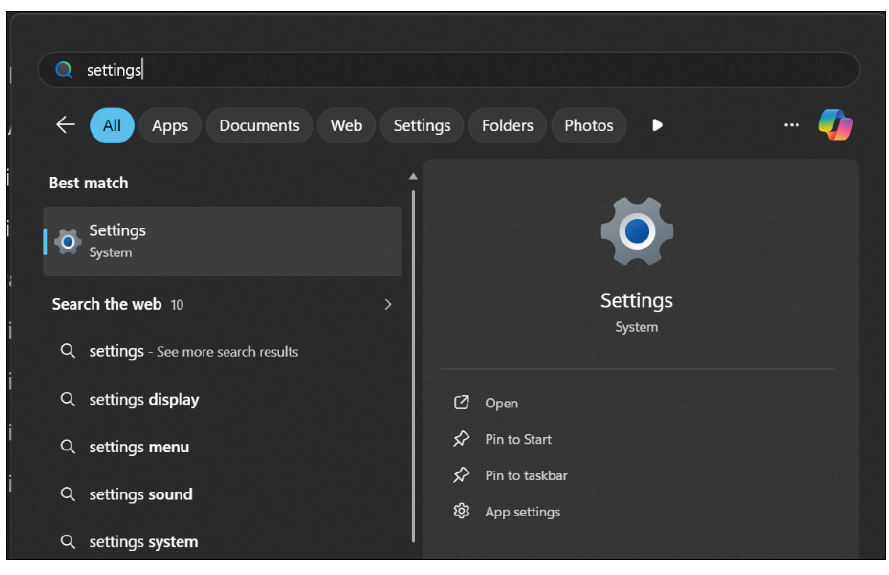Image resolution: width=889 pixels, height=575 pixels.
Task: Click the three-dots more options icon
Action: pos(791,125)
